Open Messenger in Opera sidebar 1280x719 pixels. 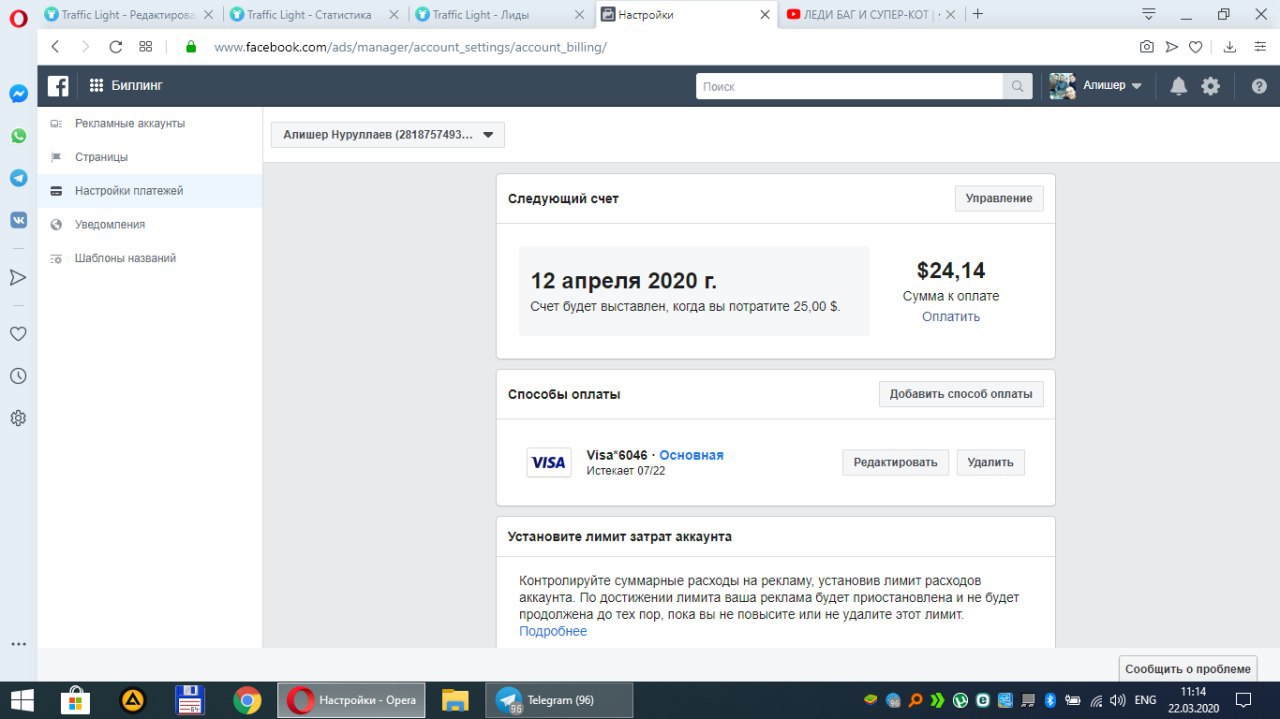coord(18,93)
